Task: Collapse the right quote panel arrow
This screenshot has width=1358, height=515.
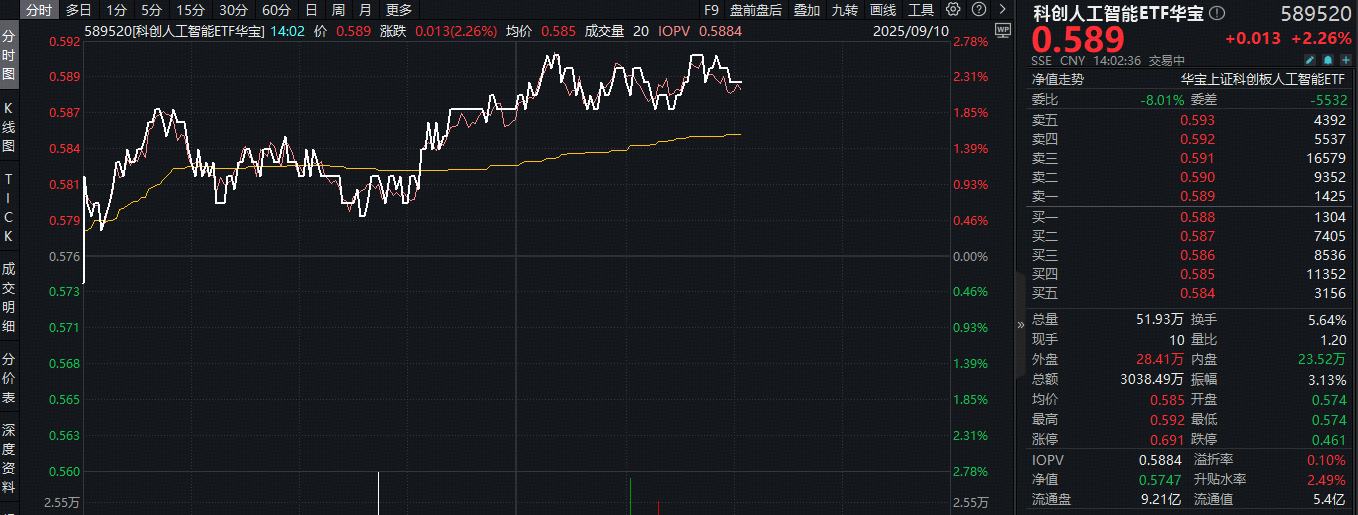Action: 1021,323
